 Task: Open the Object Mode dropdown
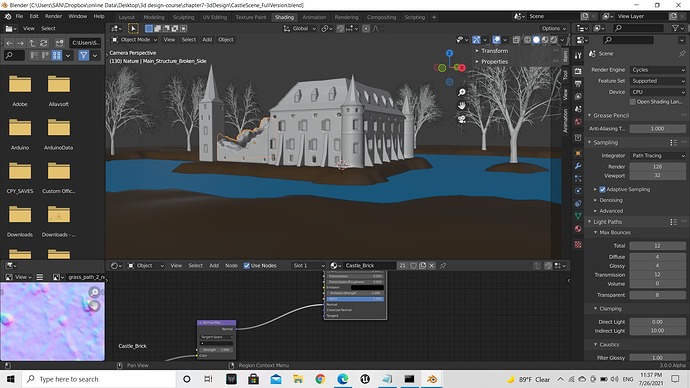point(134,40)
